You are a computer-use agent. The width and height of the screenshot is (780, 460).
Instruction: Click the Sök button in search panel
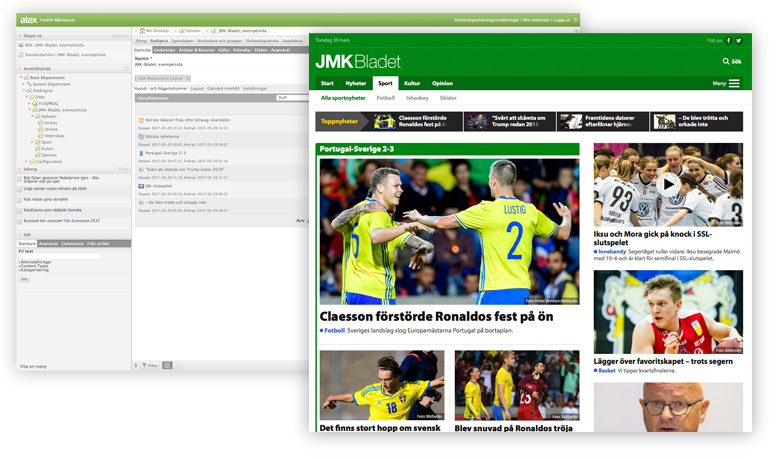(24, 279)
